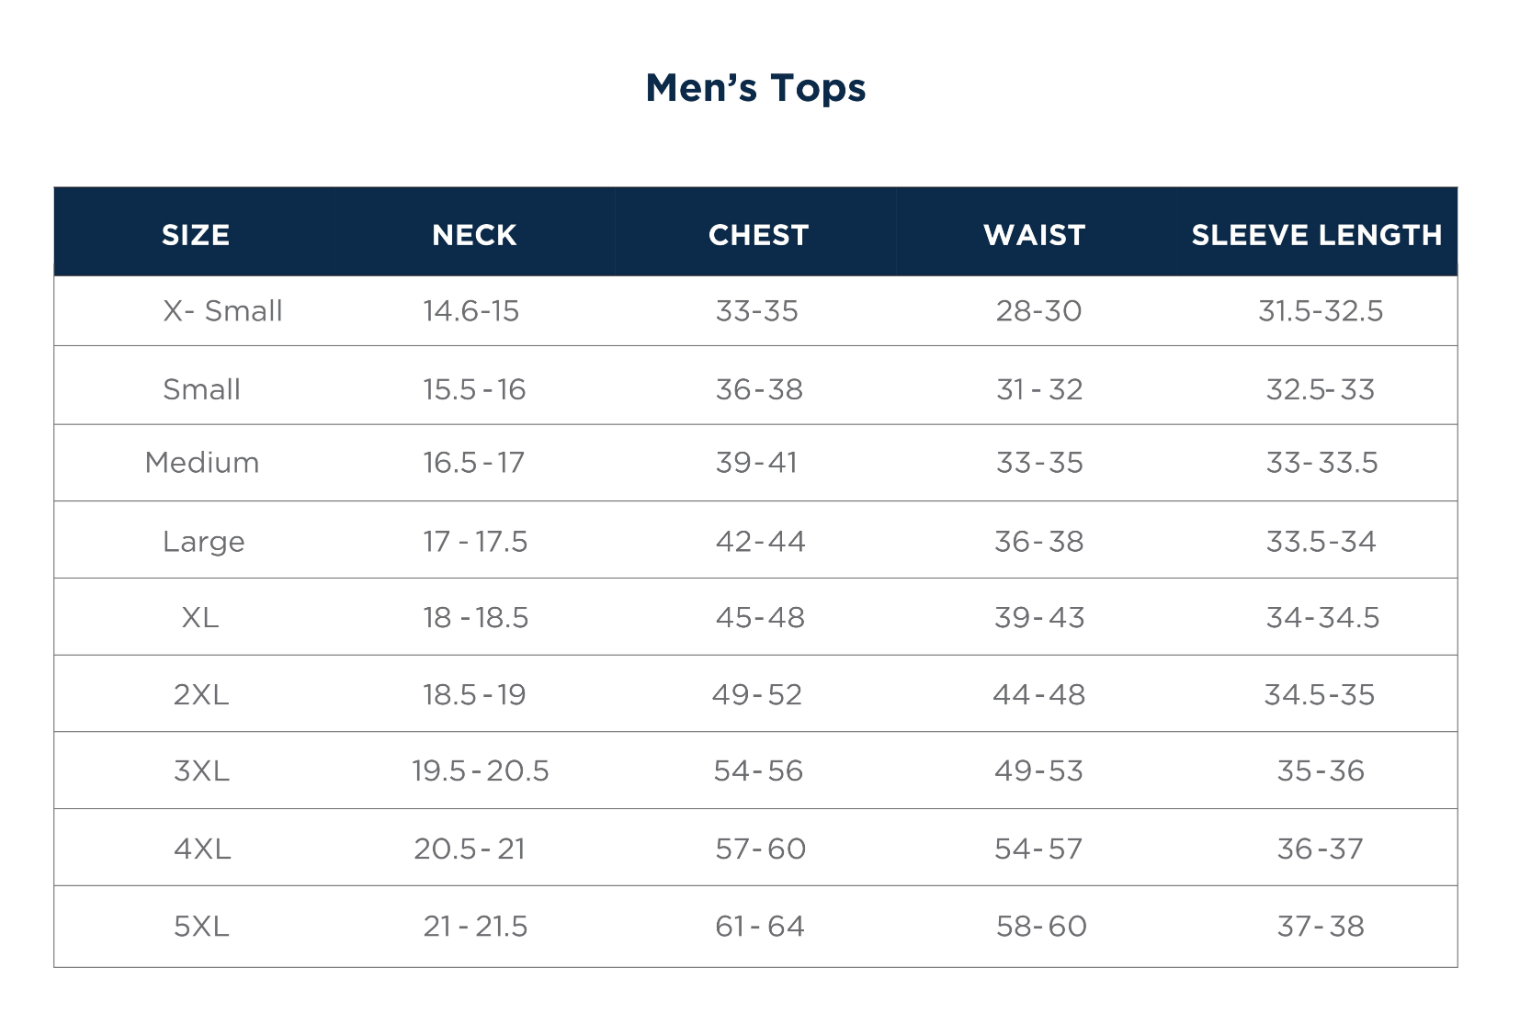
Task: Click the Large size row label
Action: point(203,542)
